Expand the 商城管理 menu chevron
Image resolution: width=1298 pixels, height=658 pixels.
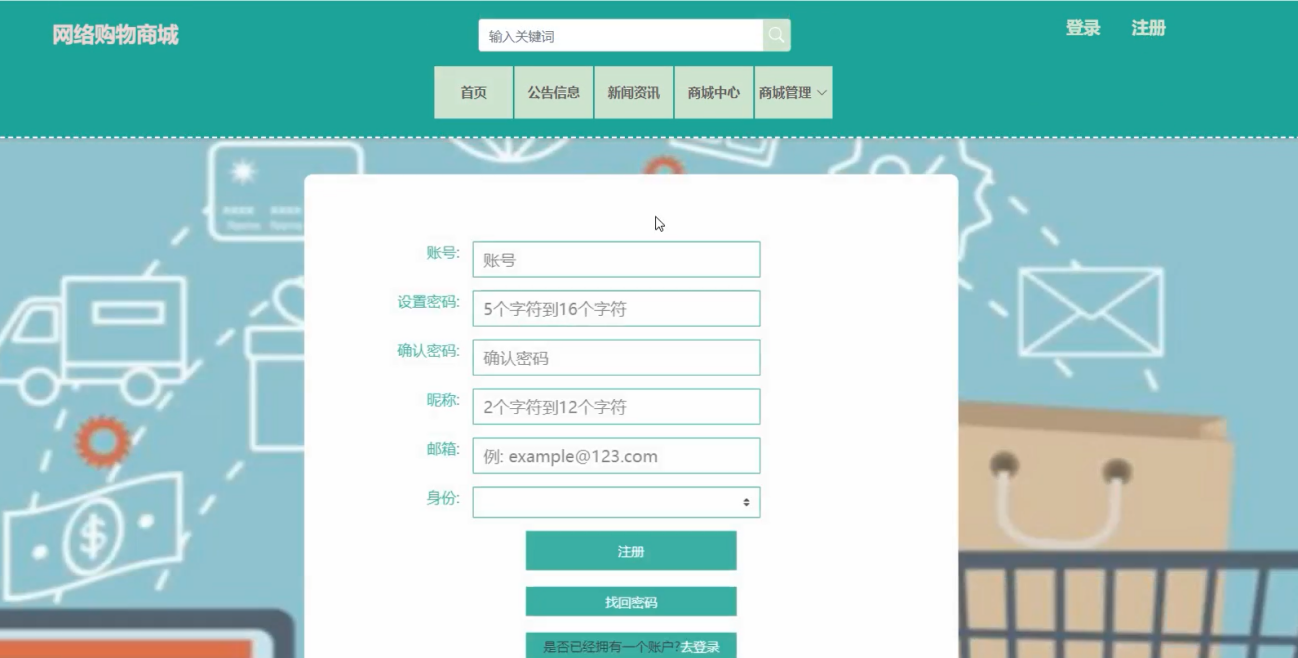(822, 93)
